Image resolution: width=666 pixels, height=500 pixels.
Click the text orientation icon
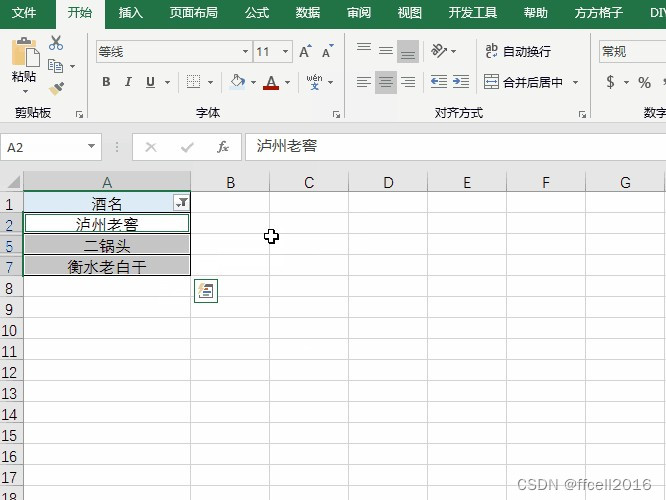click(439, 51)
